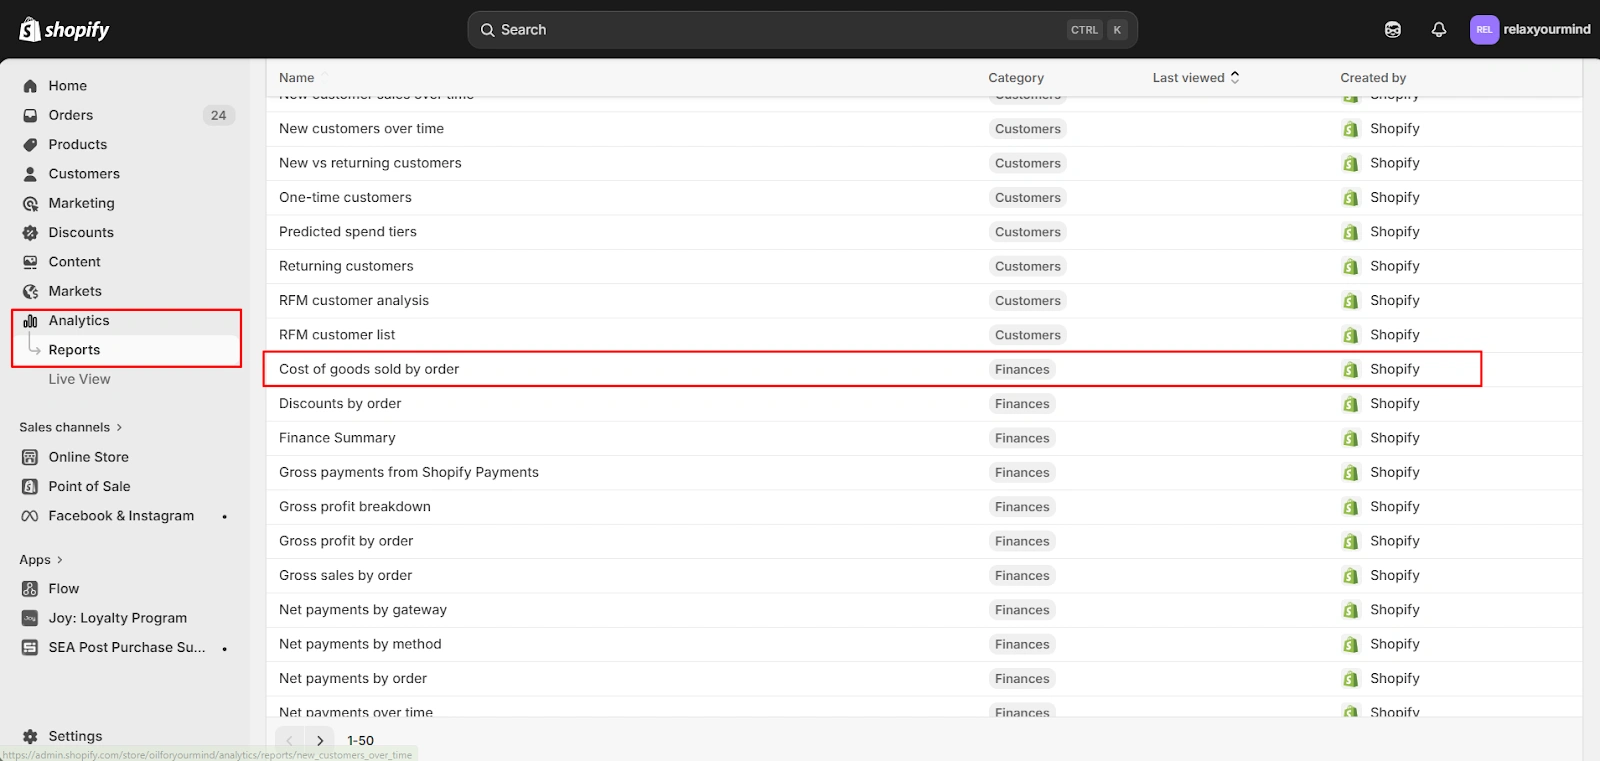Click the Flow app icon
The width and height of the screenshot is (1600, 761).
[30, 589]
